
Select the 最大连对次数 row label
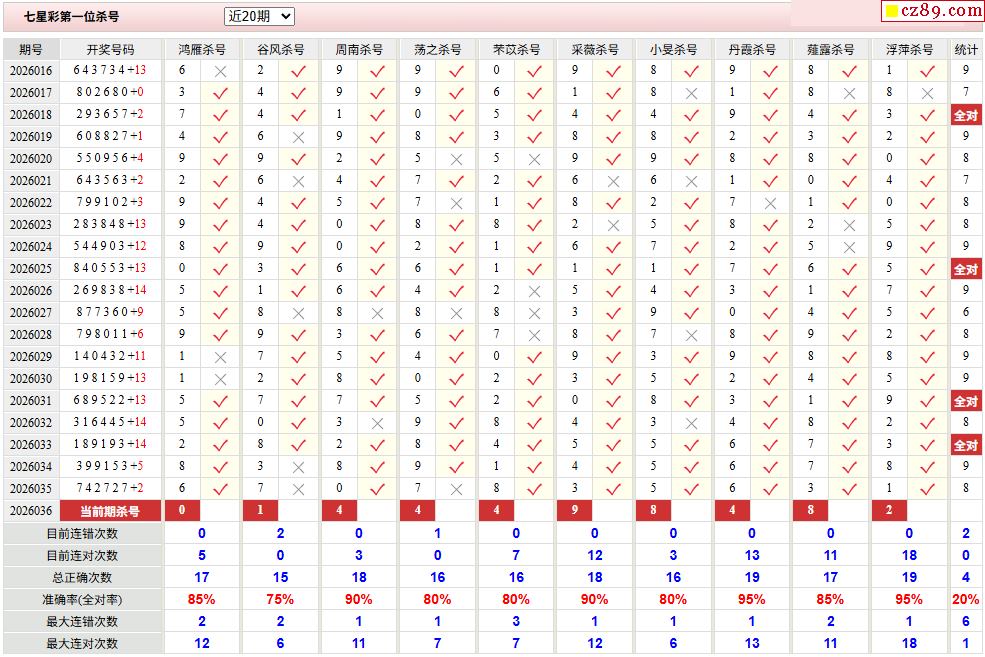point(82,644)
